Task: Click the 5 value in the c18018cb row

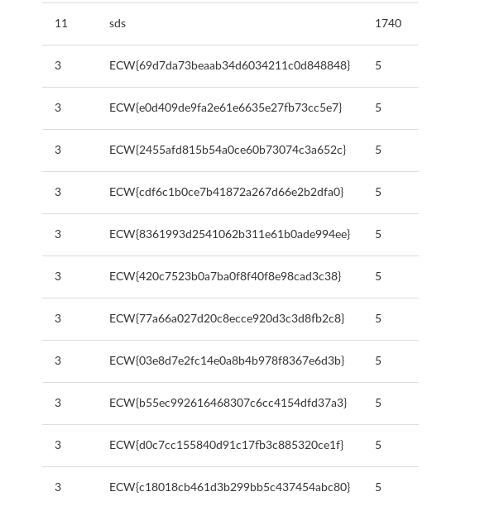Action: [378, 487]
